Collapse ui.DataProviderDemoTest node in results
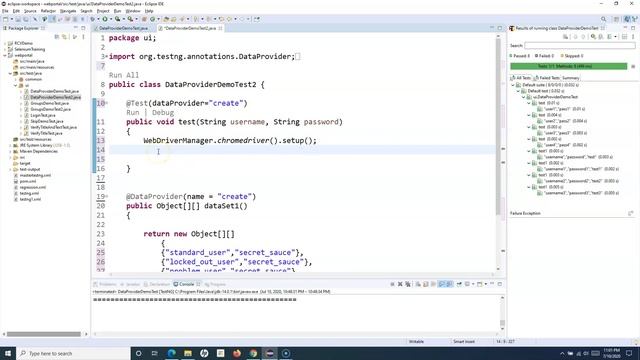640x360 pixels. pyautogui.click(x=524, y=97)
